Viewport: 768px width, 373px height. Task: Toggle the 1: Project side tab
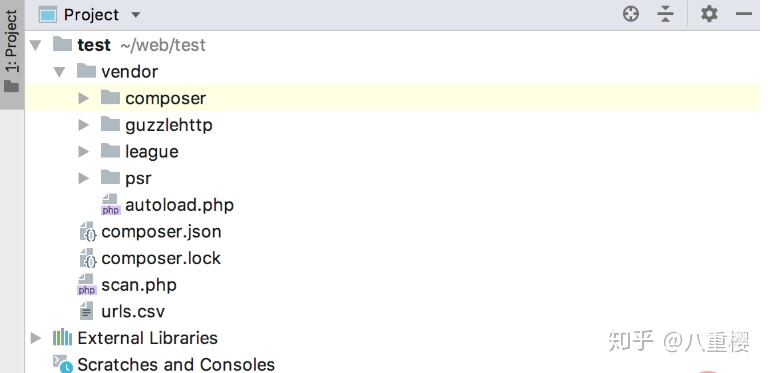tap(11, 50)
